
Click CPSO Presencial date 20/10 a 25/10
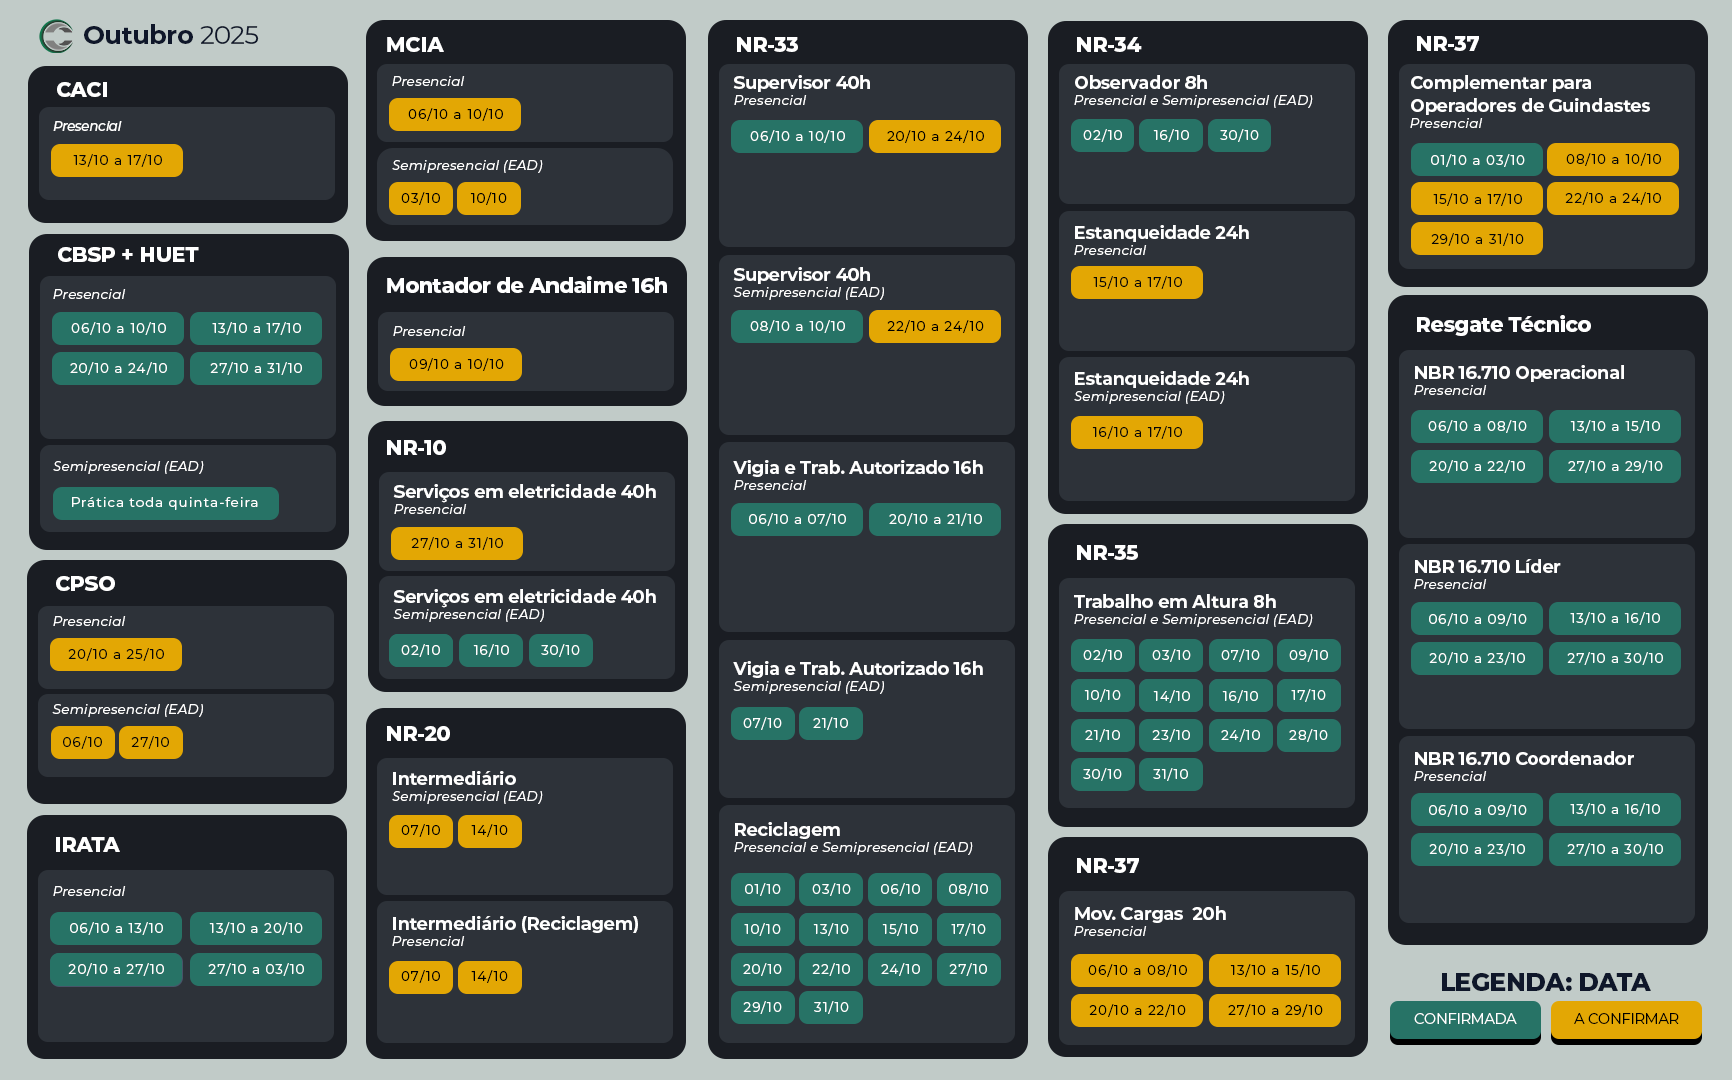tap(116, 655)
